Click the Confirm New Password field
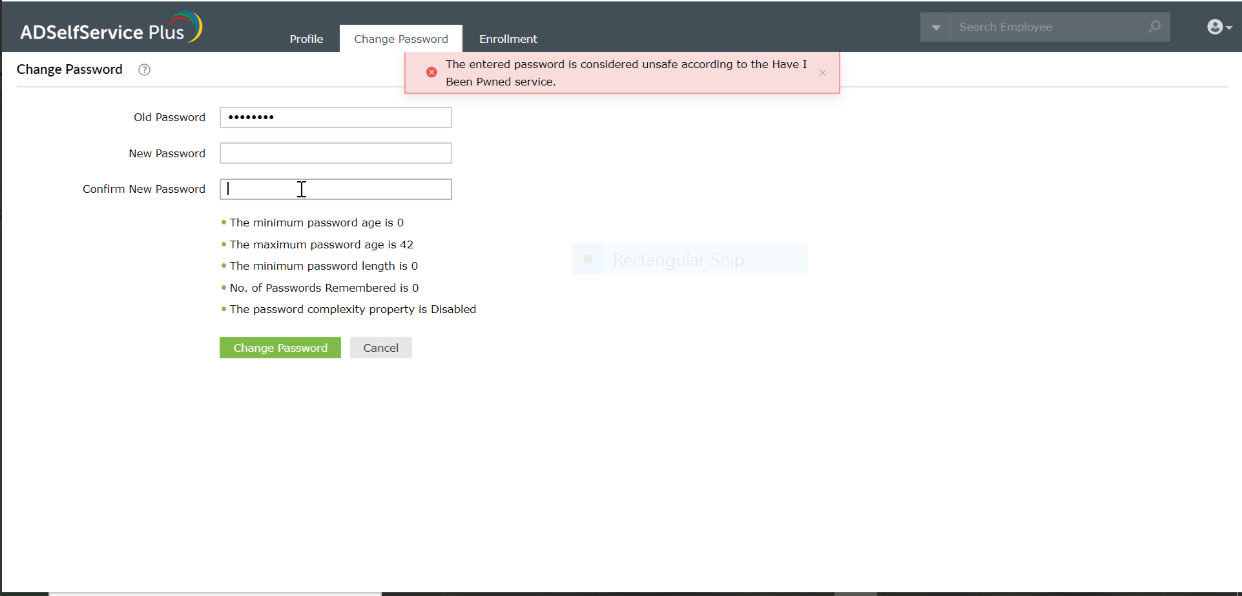Image resolution: width=1242 pixels, height=596 pixels. click(x=335, y=189)
